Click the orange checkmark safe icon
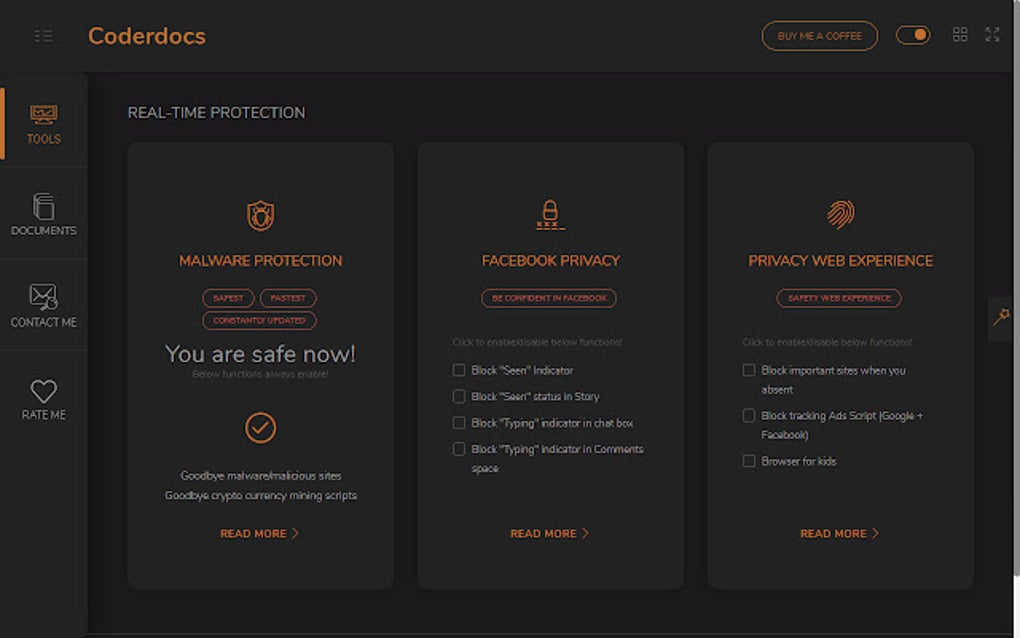Screen dimensions: 1020x638 [260, 428]
